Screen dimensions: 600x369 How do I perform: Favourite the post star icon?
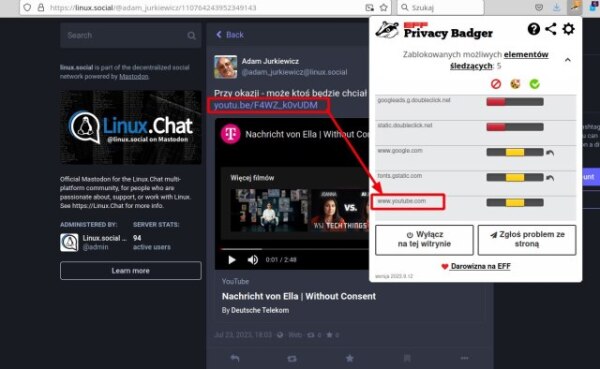point(349,358)
